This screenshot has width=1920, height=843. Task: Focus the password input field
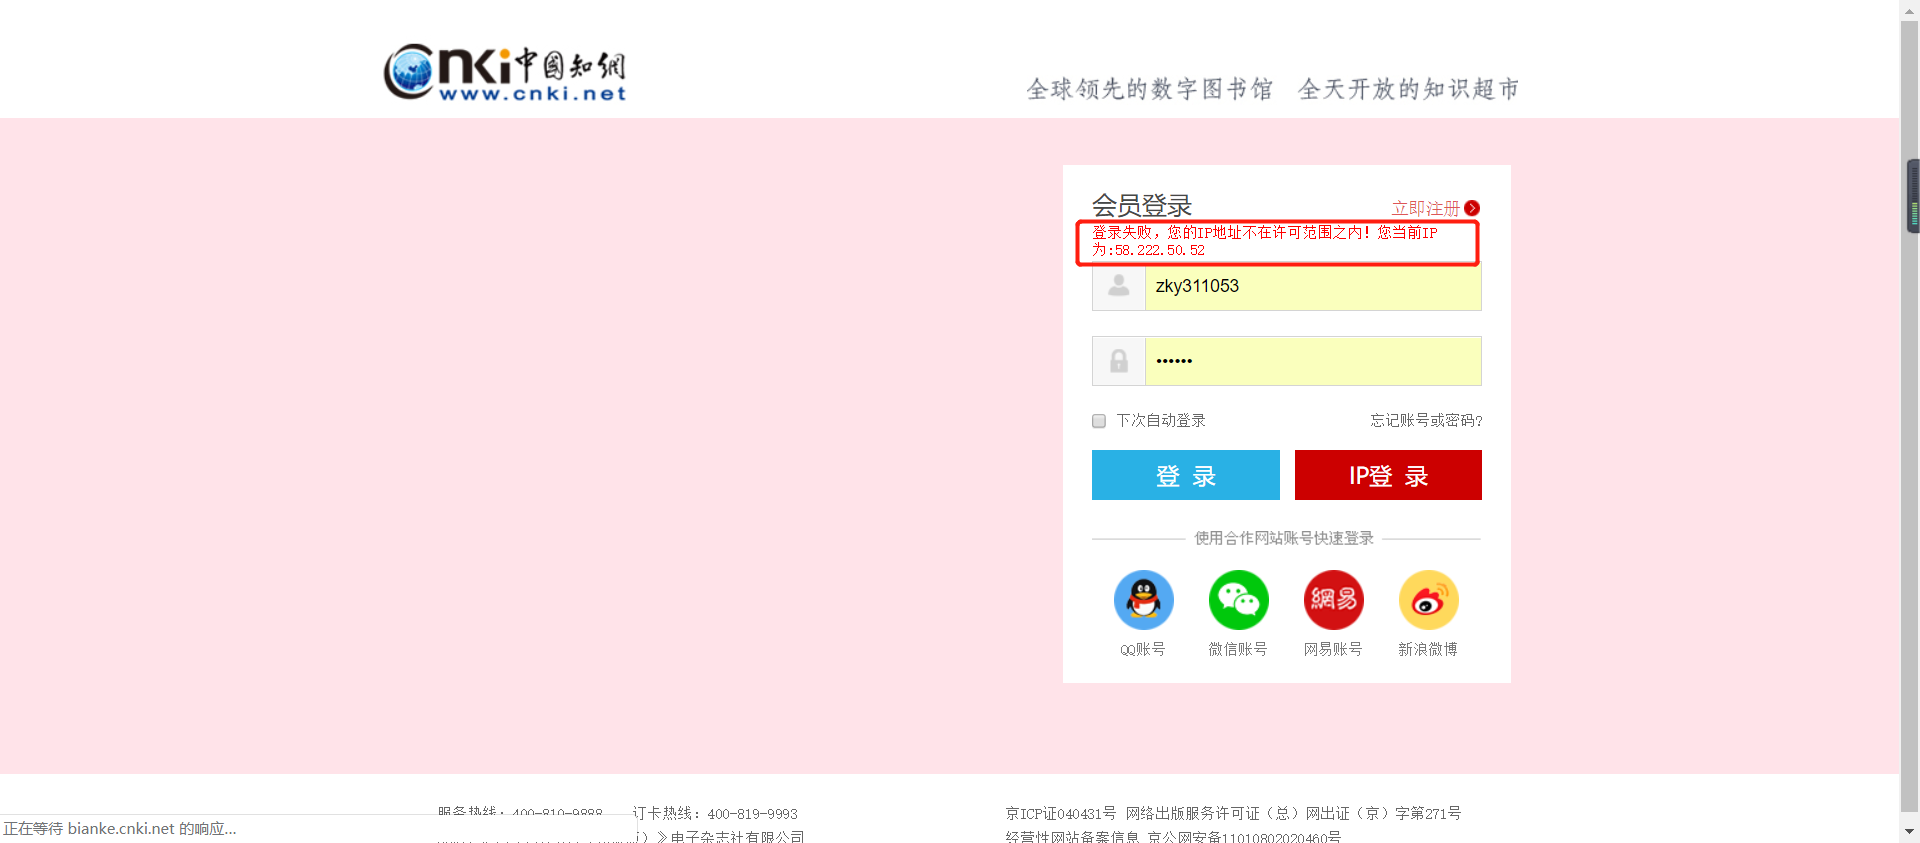point(1313,361)
